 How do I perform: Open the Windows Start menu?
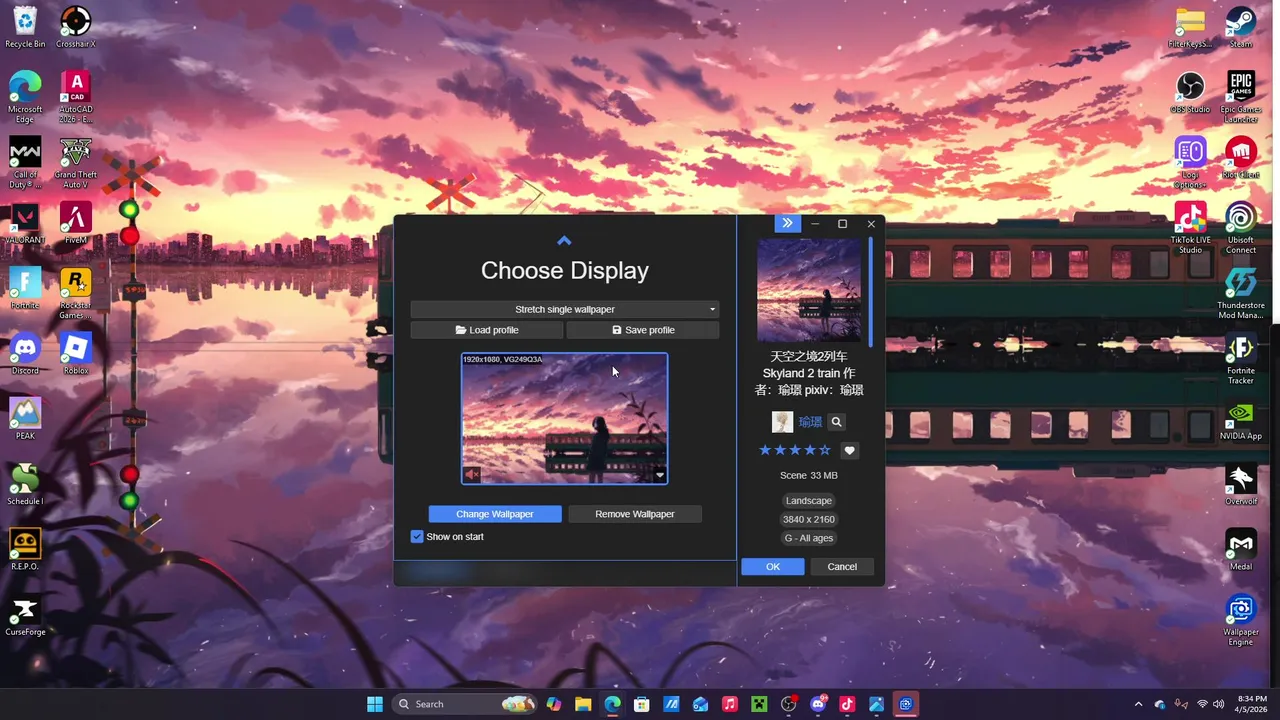374,704
